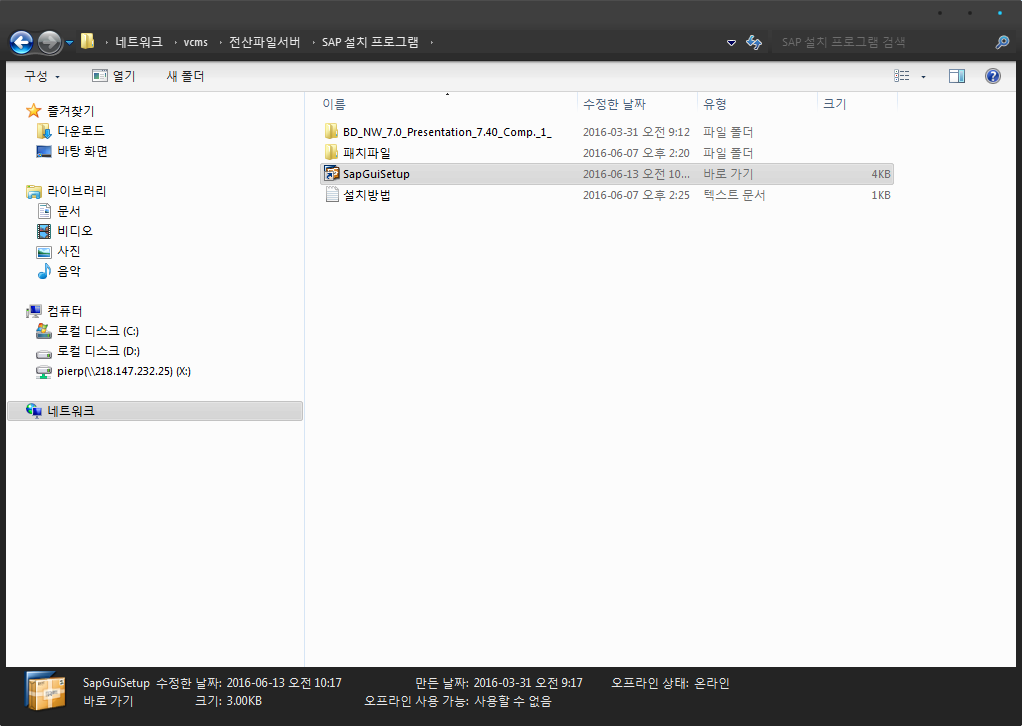Open the address bar history dropdown
Image resolution: width=1022 pixels, height=726 pixels.
[731, 43]
